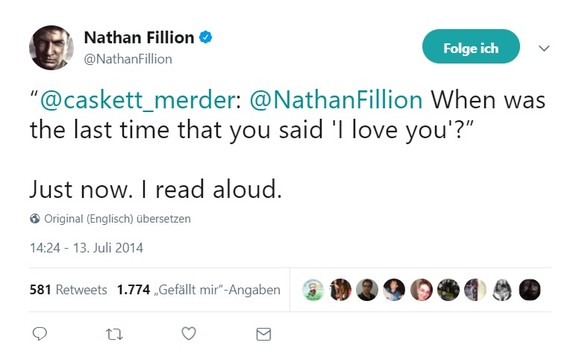Click the blue verified badge
This screenshot has width=582, height=363.
[x=206, y=37]
